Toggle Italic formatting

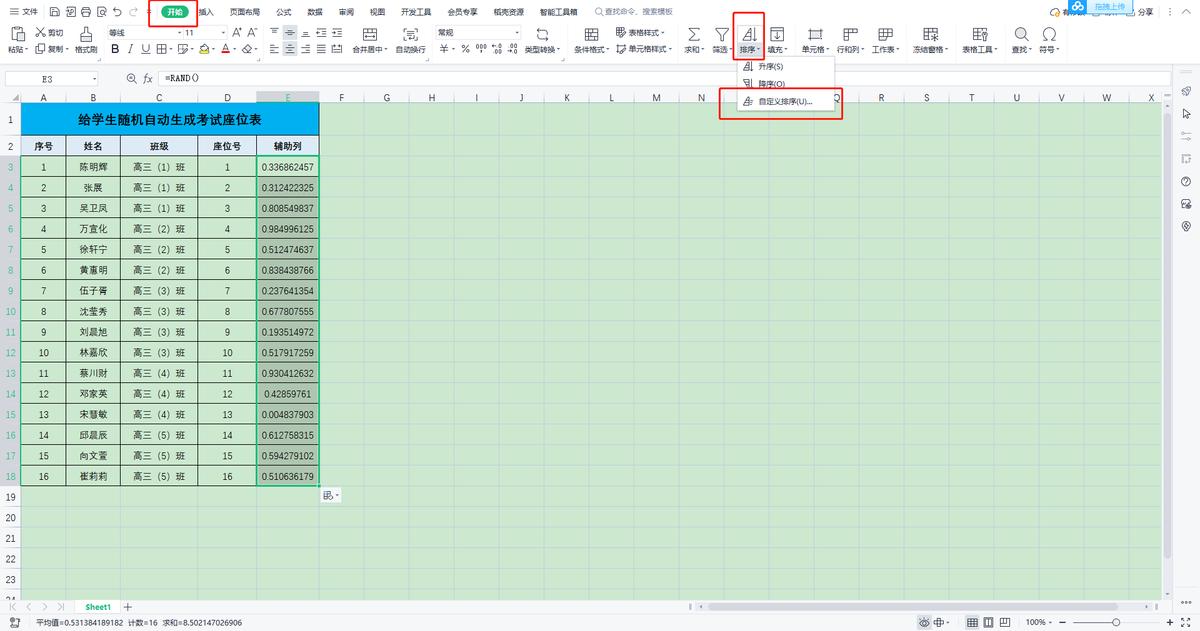point(131,49)
